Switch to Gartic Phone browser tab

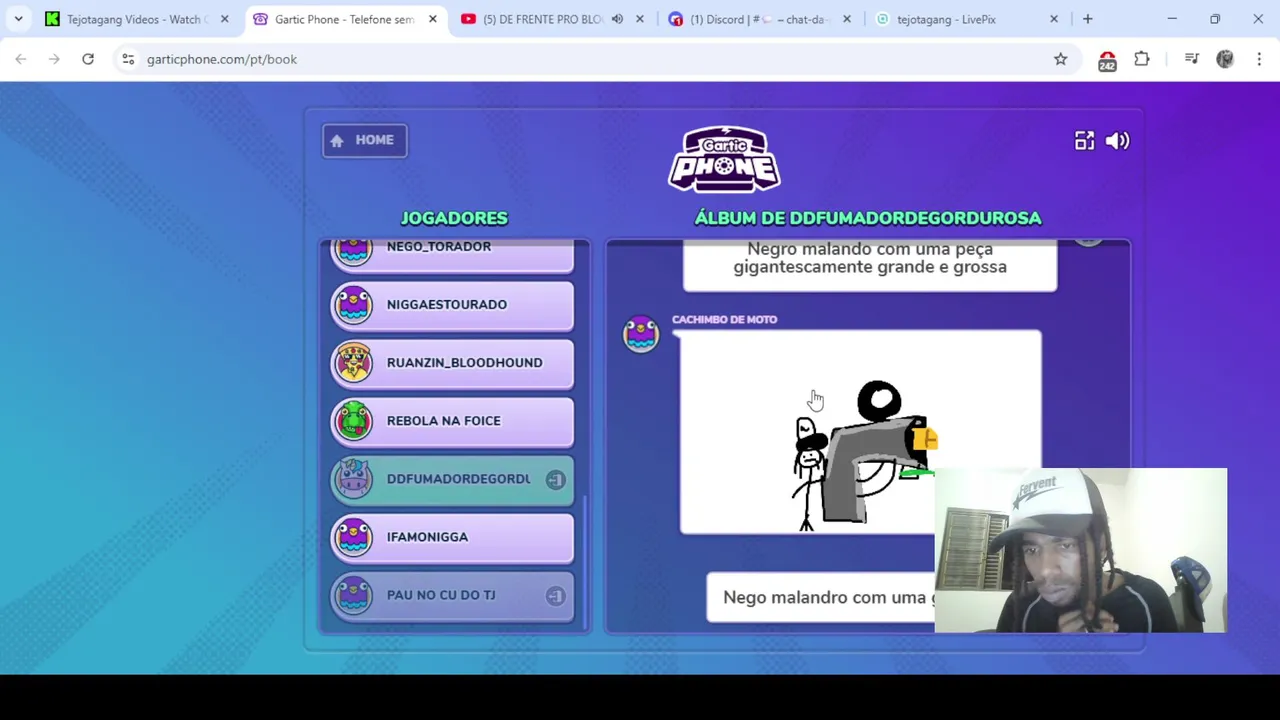tap(345, 19)
